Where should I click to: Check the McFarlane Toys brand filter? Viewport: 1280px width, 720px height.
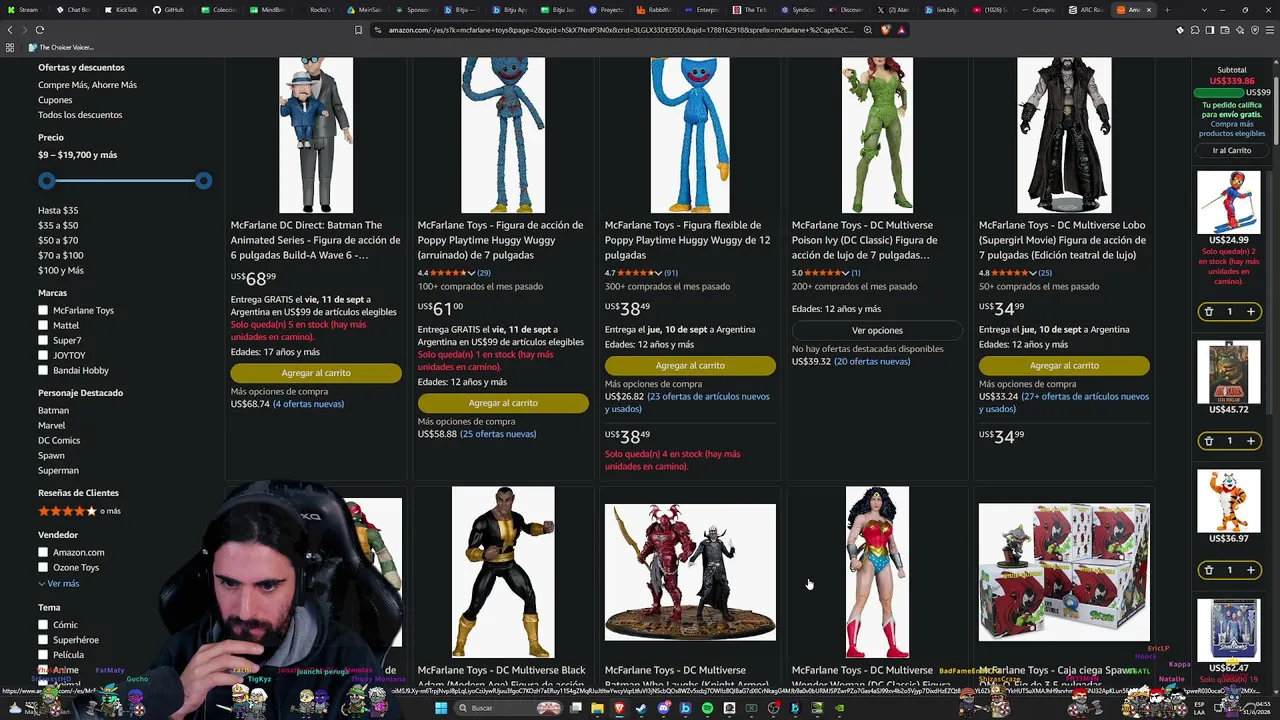tap(43, 310)
